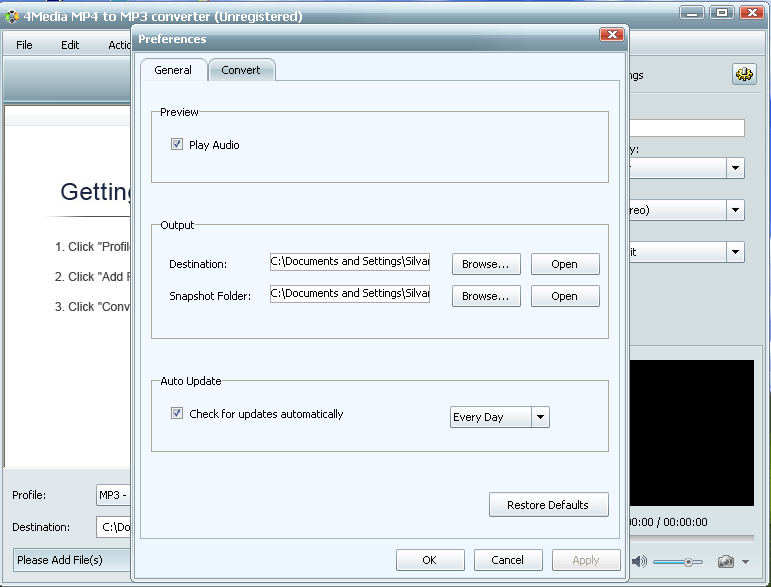This screenshot has height=587, width=771.
Task: Open the Edit menu
Action: 70,45
